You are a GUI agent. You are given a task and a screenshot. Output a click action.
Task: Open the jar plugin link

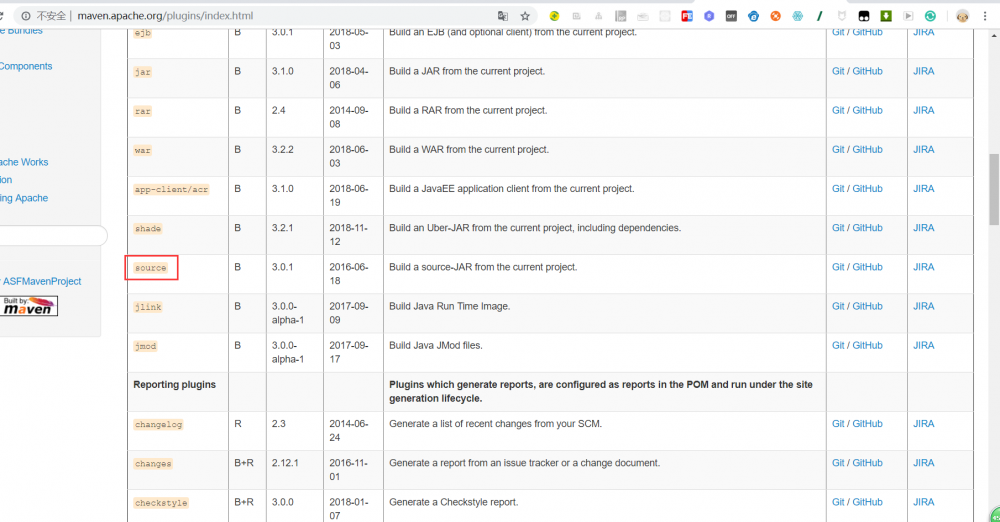click(143, 72)
